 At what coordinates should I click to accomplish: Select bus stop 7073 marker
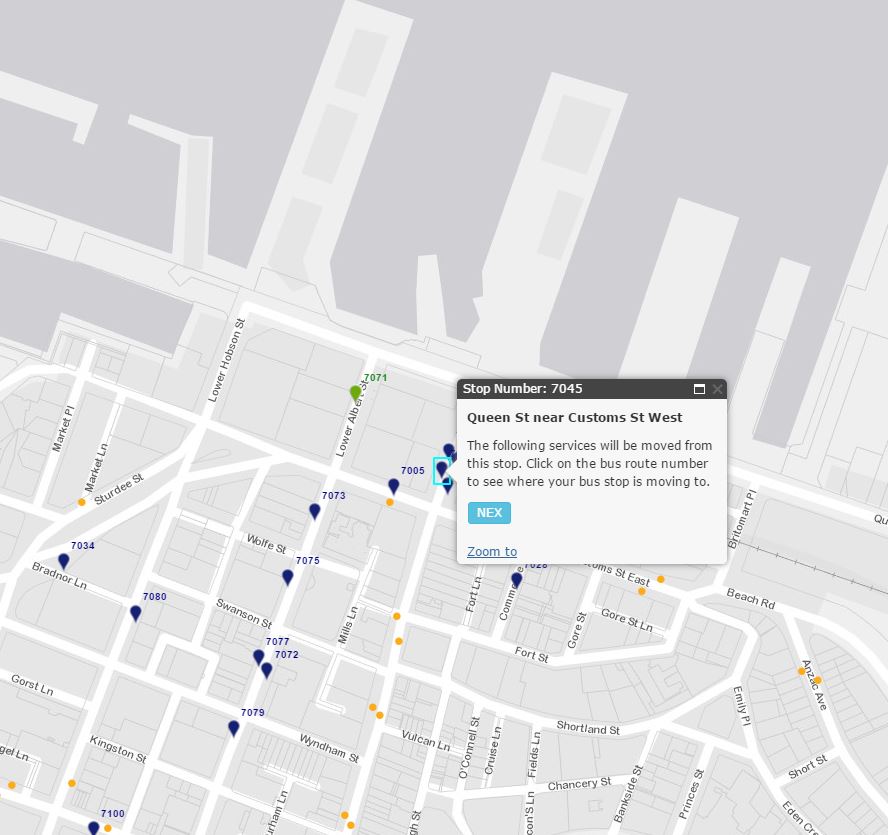click(315, 511)
